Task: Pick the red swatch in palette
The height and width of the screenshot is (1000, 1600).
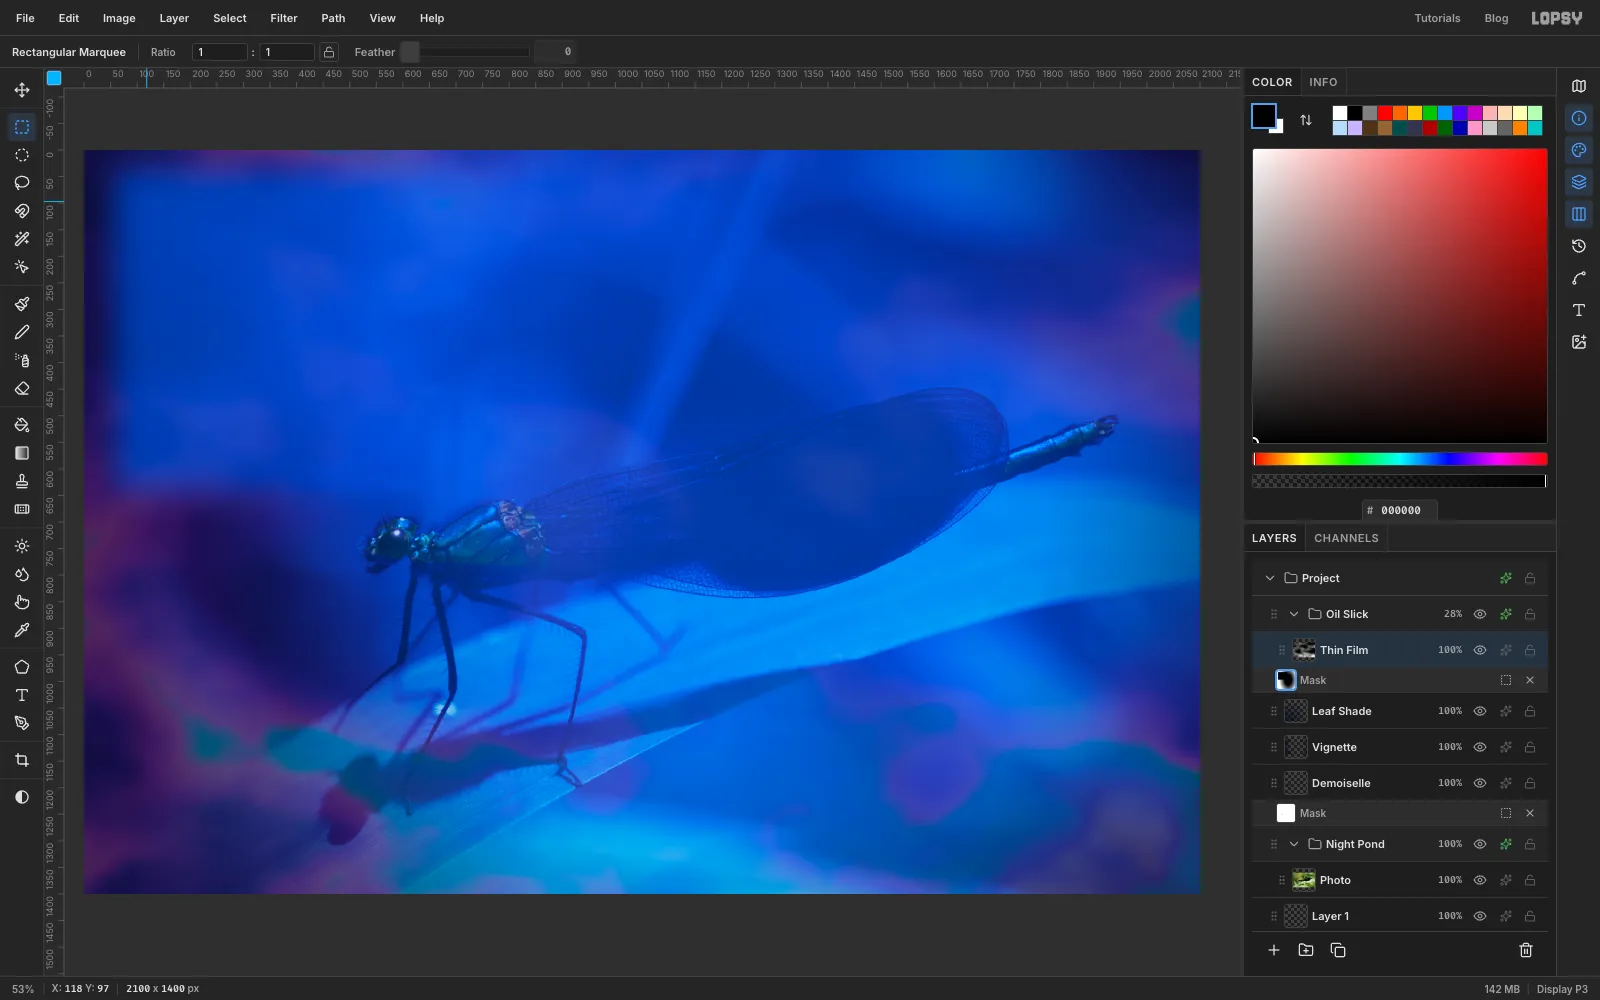Action: tap(1385, 113)
